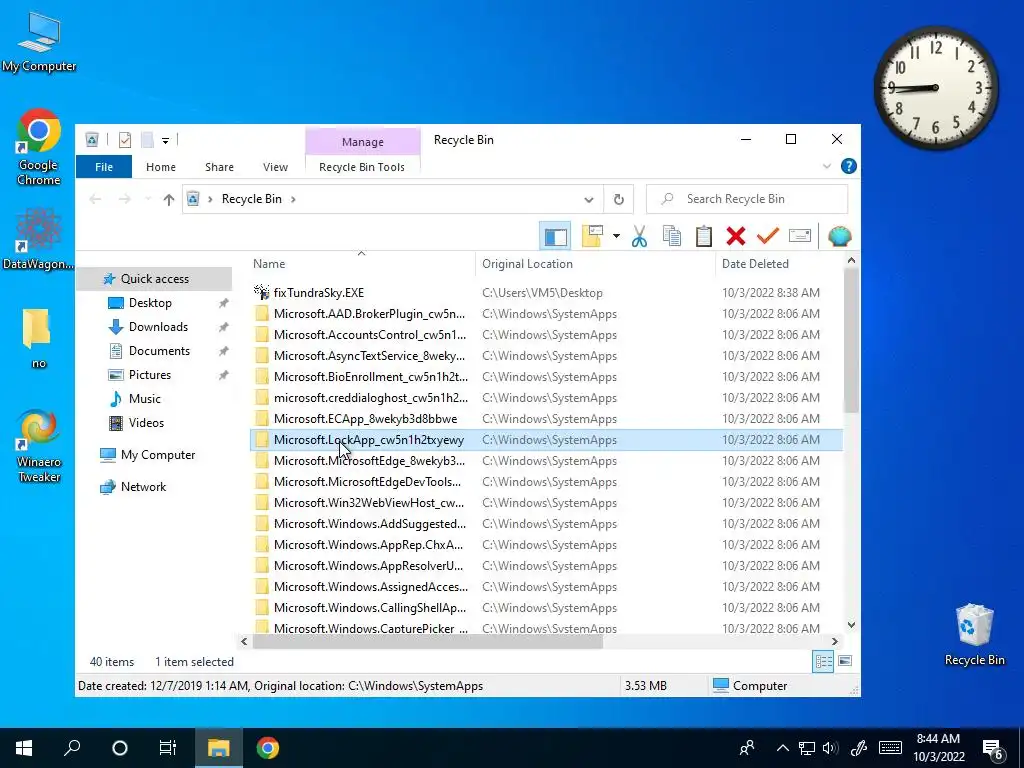Click the folder options toolbar icon
This screenshot has height=768, width=1024.
[592, 236]
